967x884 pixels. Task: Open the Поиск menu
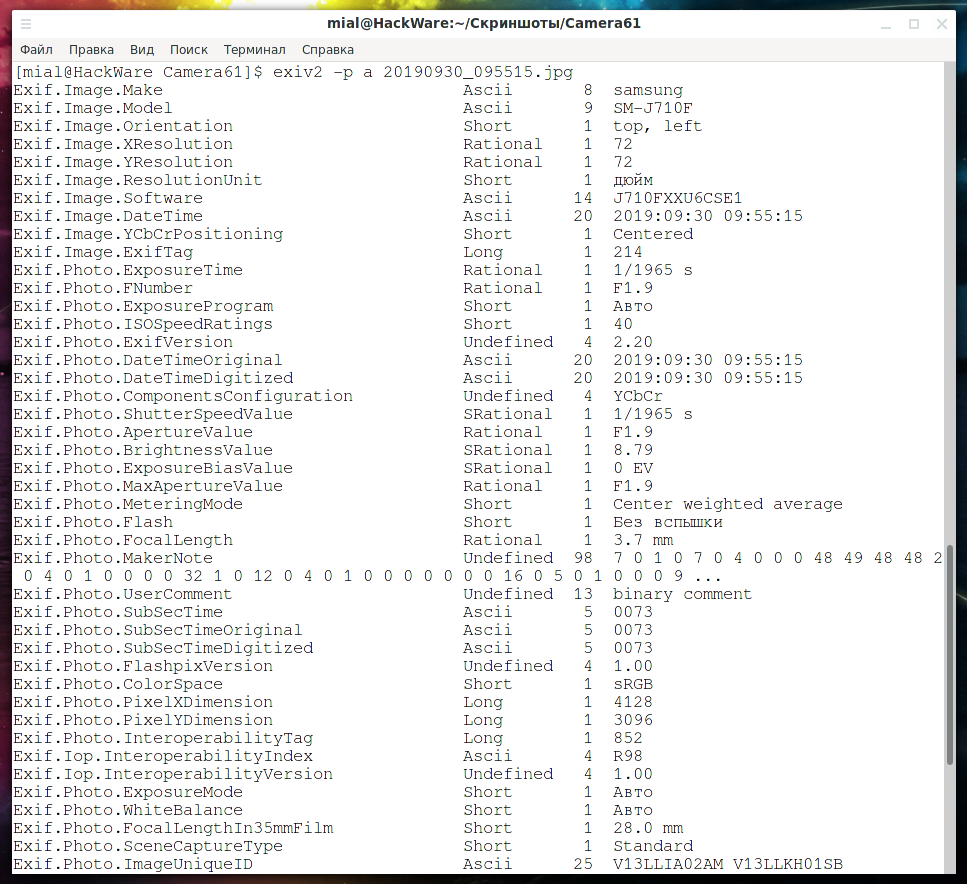point(189,49)
